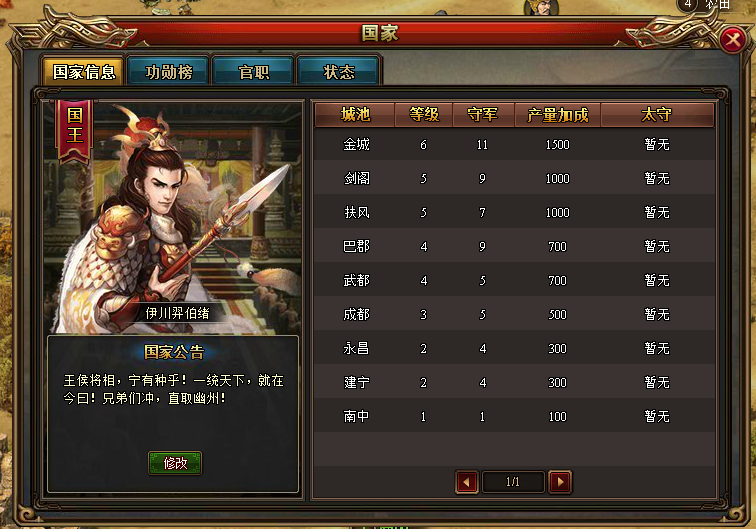Select the 剑阁 city row

coord(514,178)
